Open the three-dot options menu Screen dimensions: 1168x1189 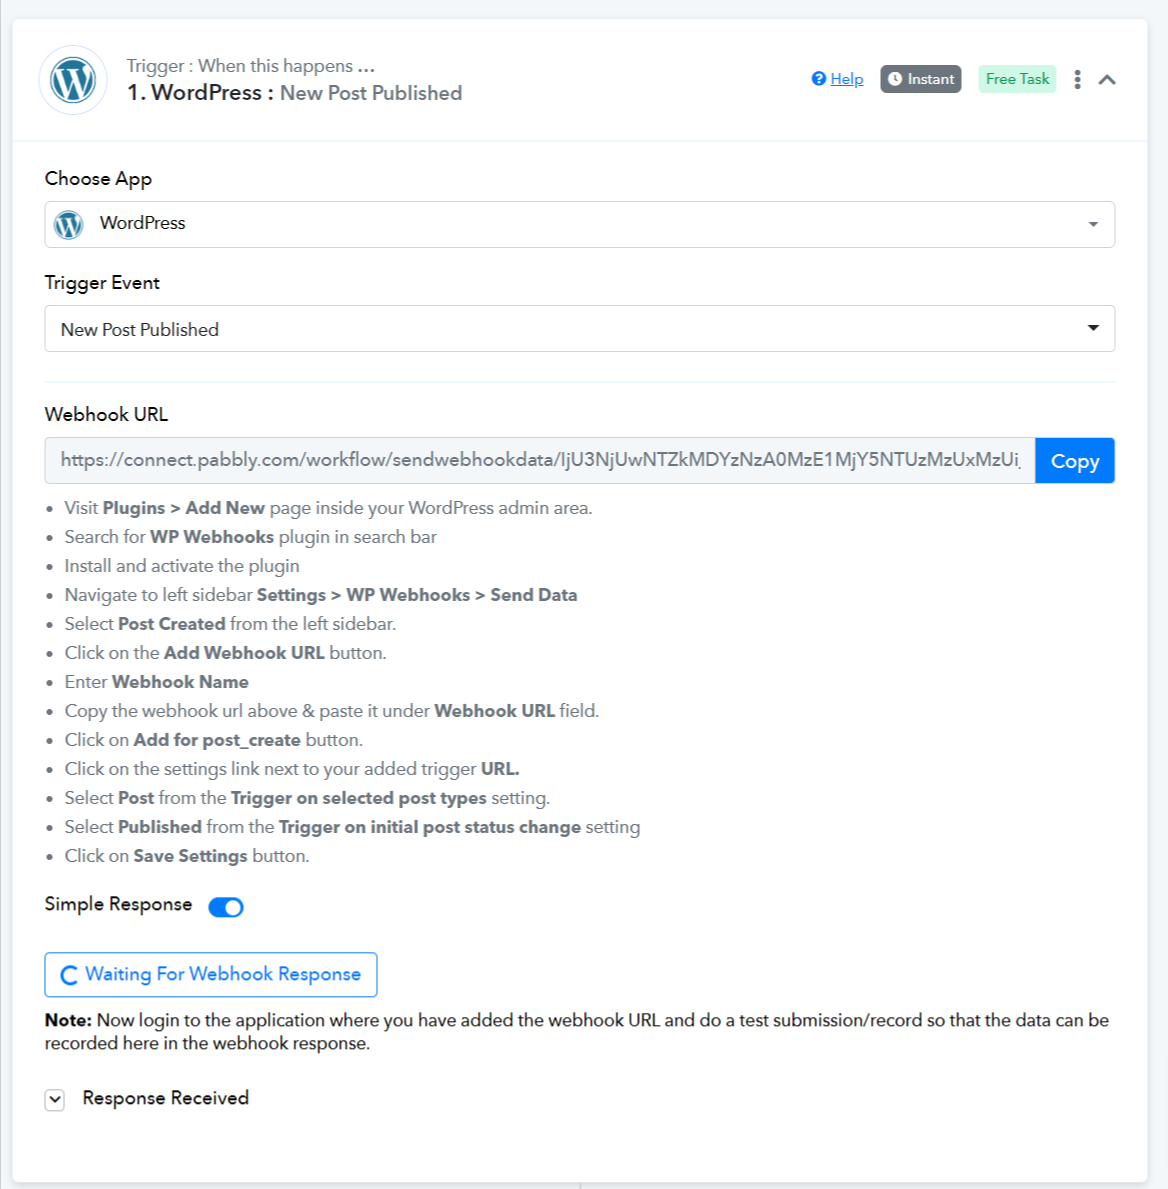tap(1077, 80)
